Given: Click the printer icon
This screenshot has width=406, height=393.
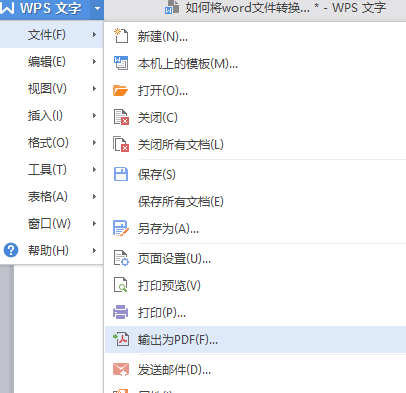Looking at the screenshot, I should (x=120, y=312).
